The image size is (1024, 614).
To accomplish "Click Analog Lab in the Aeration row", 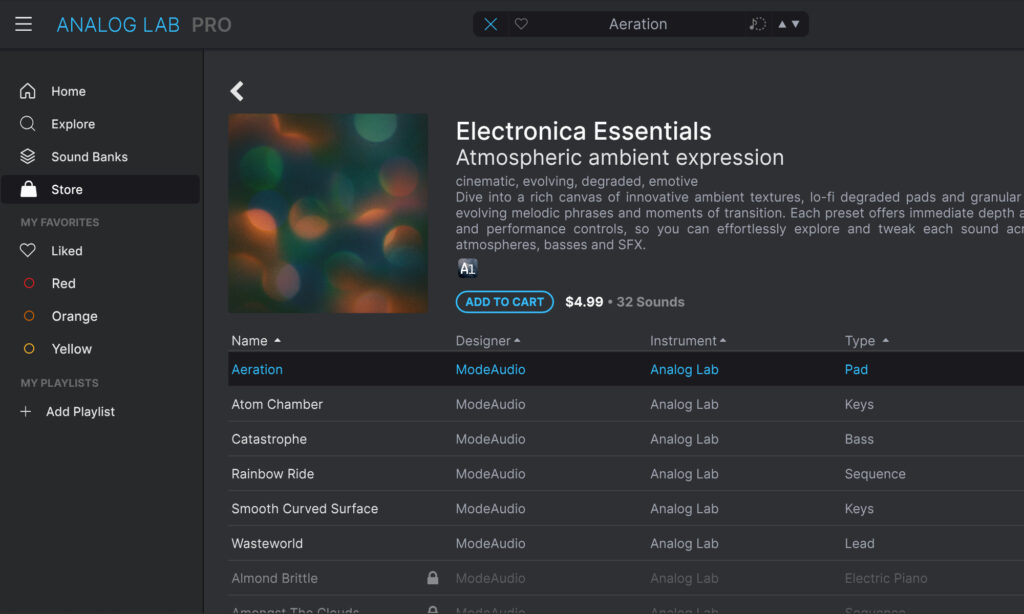I will [684, 370].
